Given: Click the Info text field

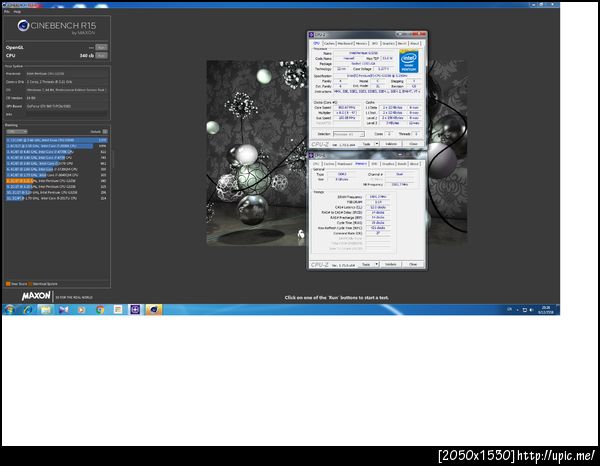Looking at the screenshot, I should pos(67,114).
